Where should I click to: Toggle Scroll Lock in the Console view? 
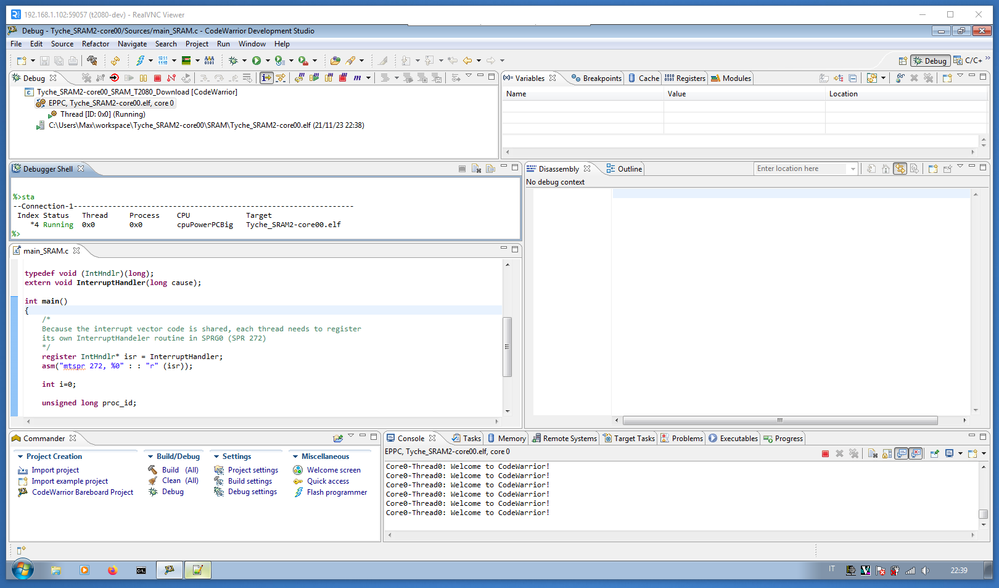(x=887, y=453)
